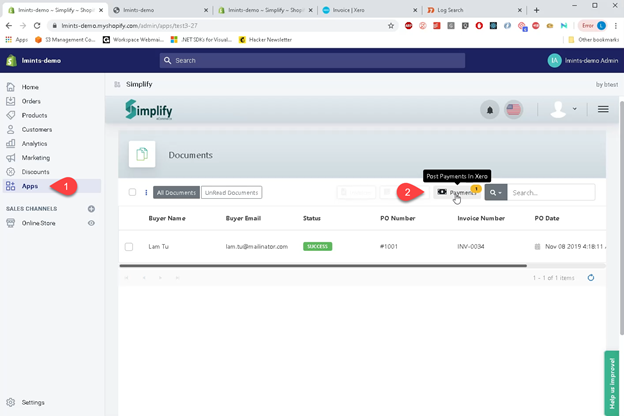Click the eye icon beside Online Store
This screenshot has width=624, height=416.
pyautogui.click(x=91, y=223)
